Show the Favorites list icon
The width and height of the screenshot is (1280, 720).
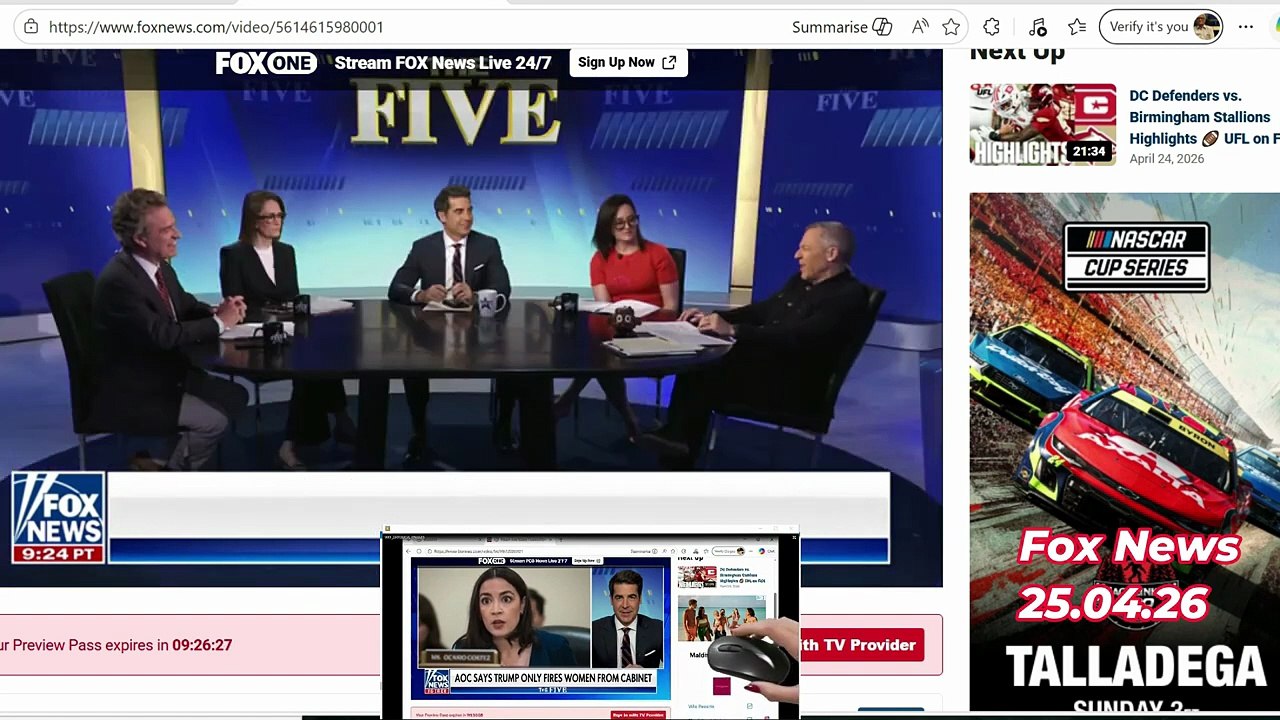click(x=1077, y=27)
